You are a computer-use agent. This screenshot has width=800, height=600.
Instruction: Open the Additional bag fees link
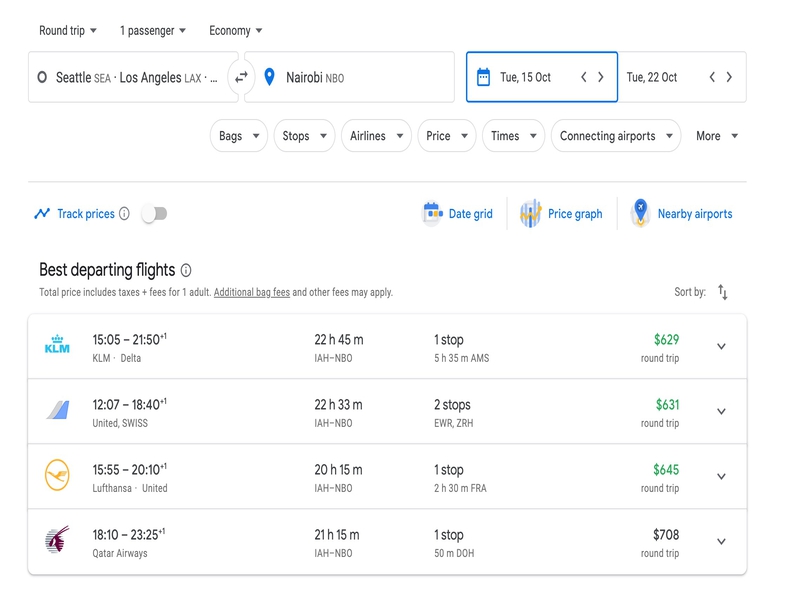tap(252, 292)
